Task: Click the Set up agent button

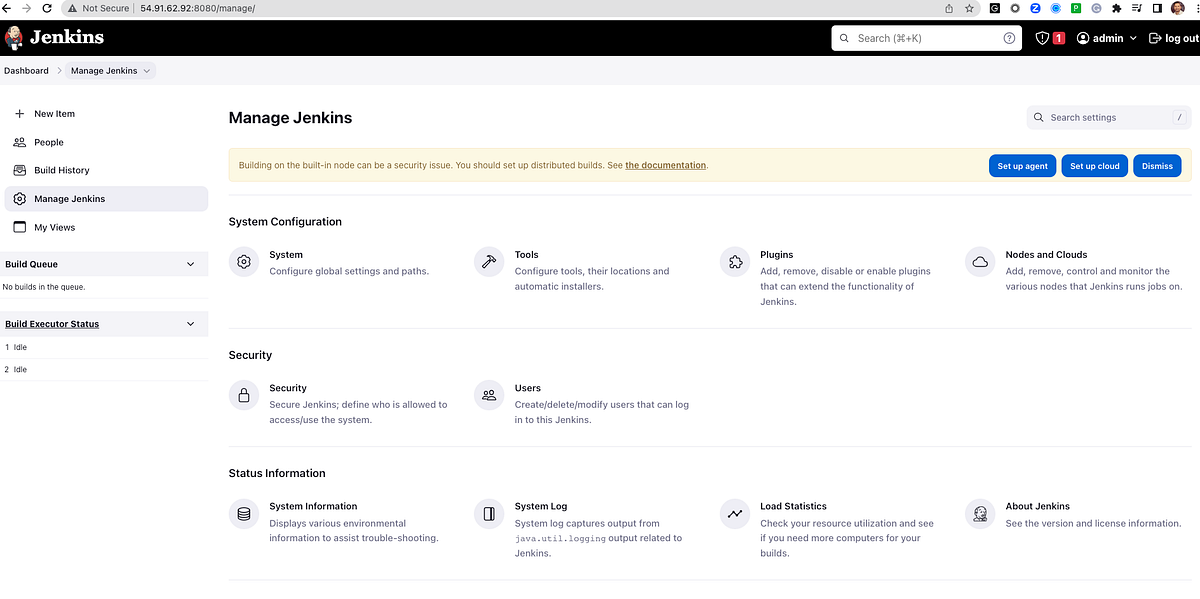Action: click(1022, 165)
